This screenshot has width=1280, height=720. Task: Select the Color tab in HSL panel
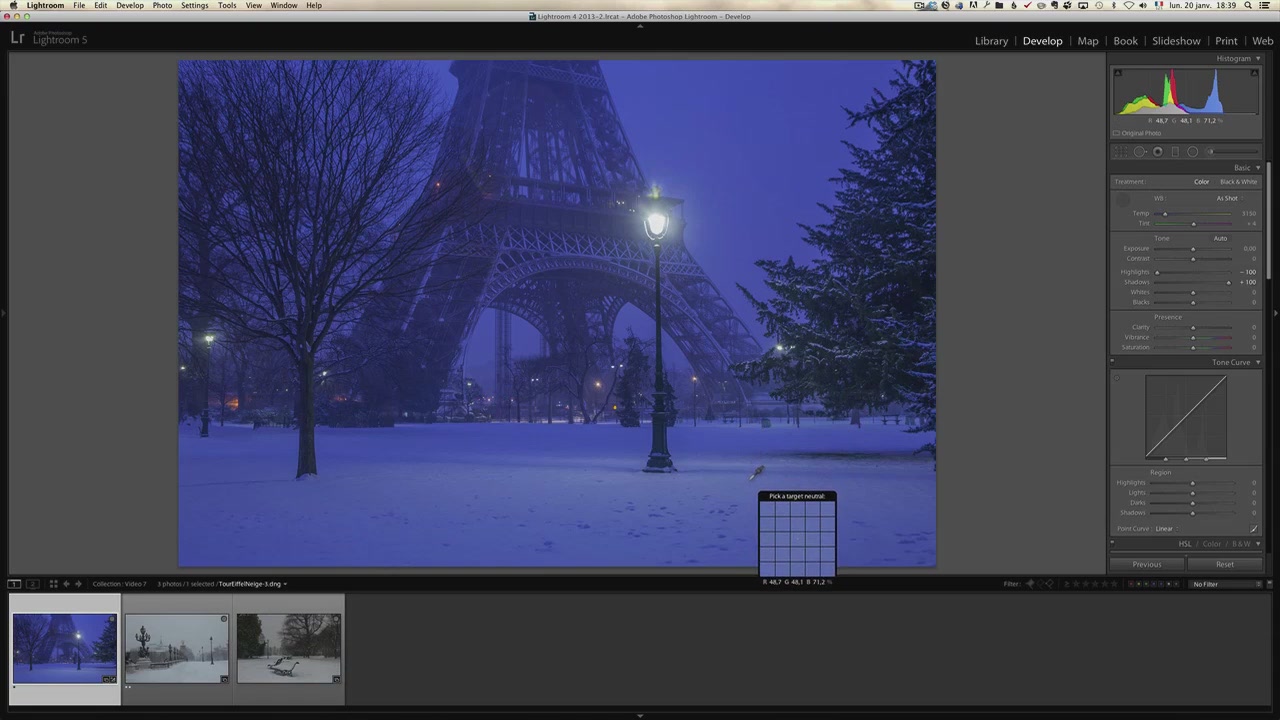1212,544
